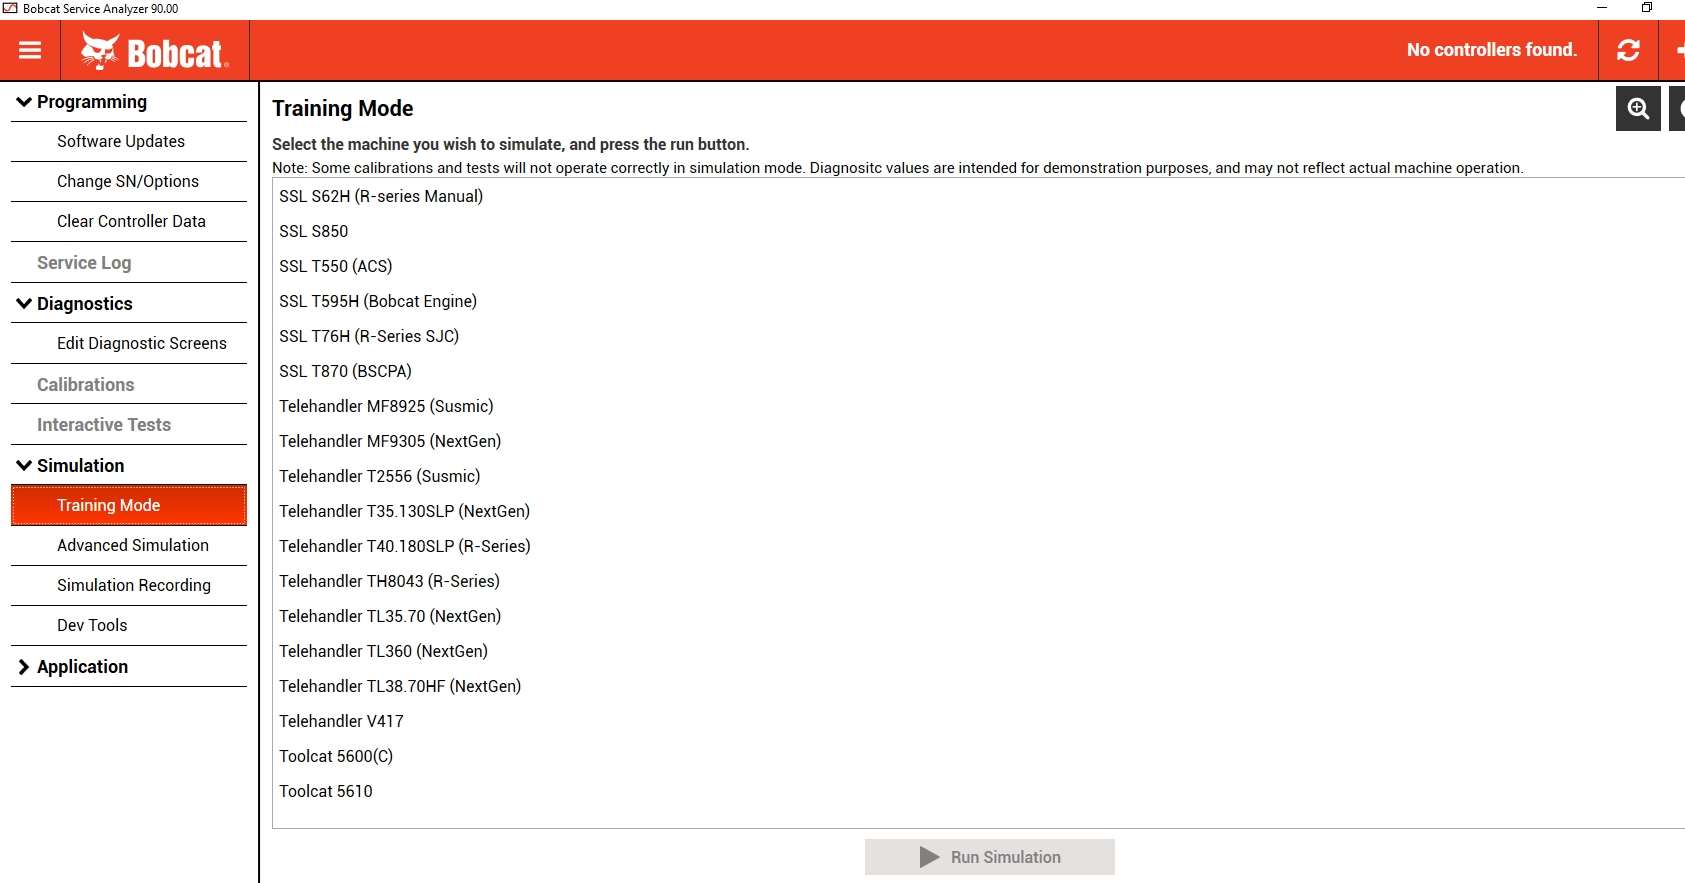The width and height of the screenshot is (1685, 883).
Task: Select SSL S850 machine
Action: pos(313,231)
